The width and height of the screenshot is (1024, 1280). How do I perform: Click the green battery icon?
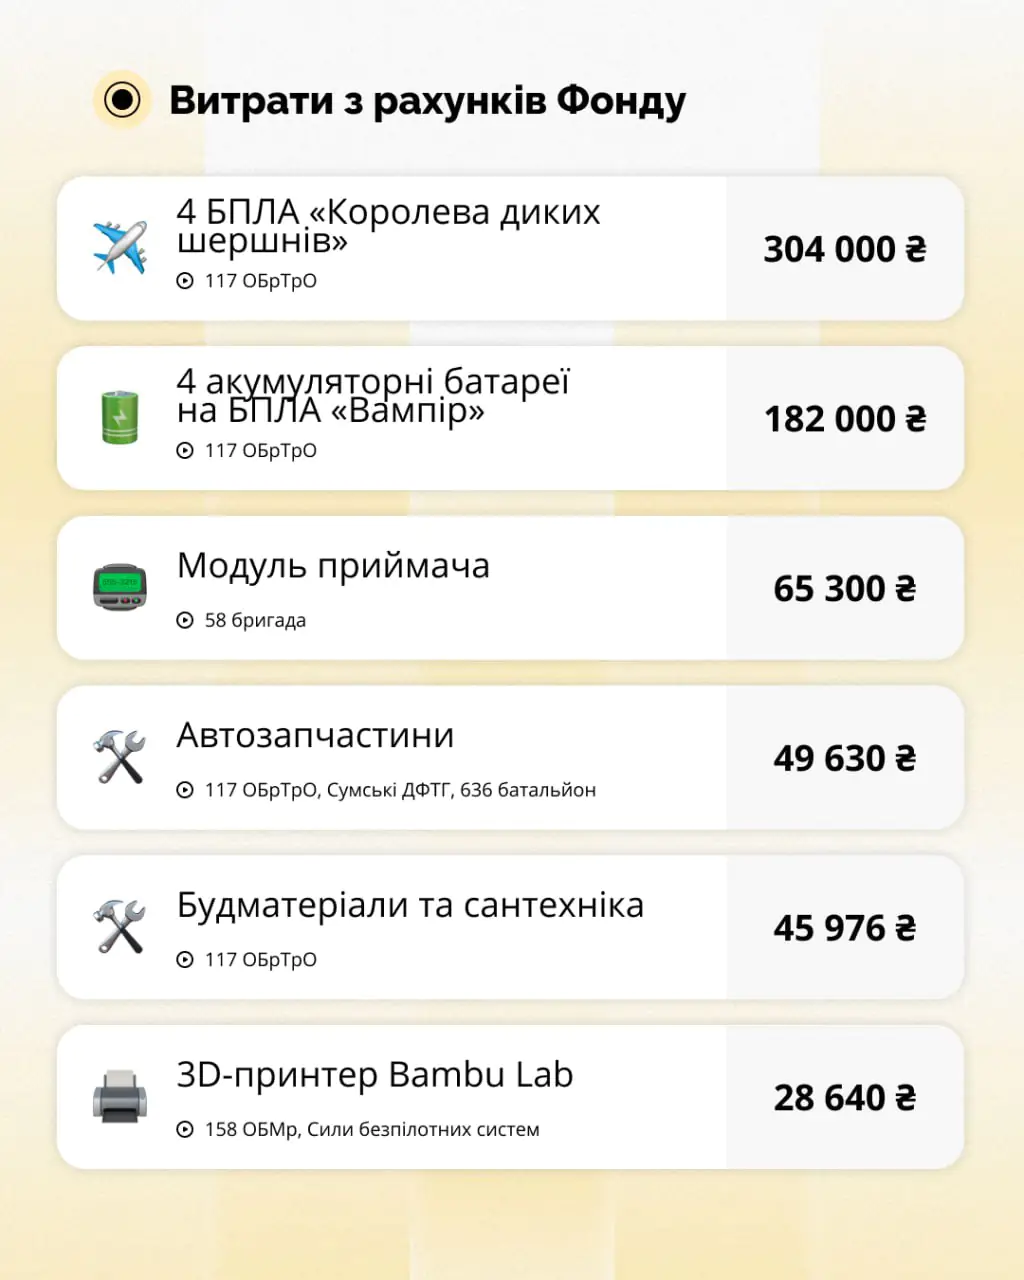[x=120, y=418]
